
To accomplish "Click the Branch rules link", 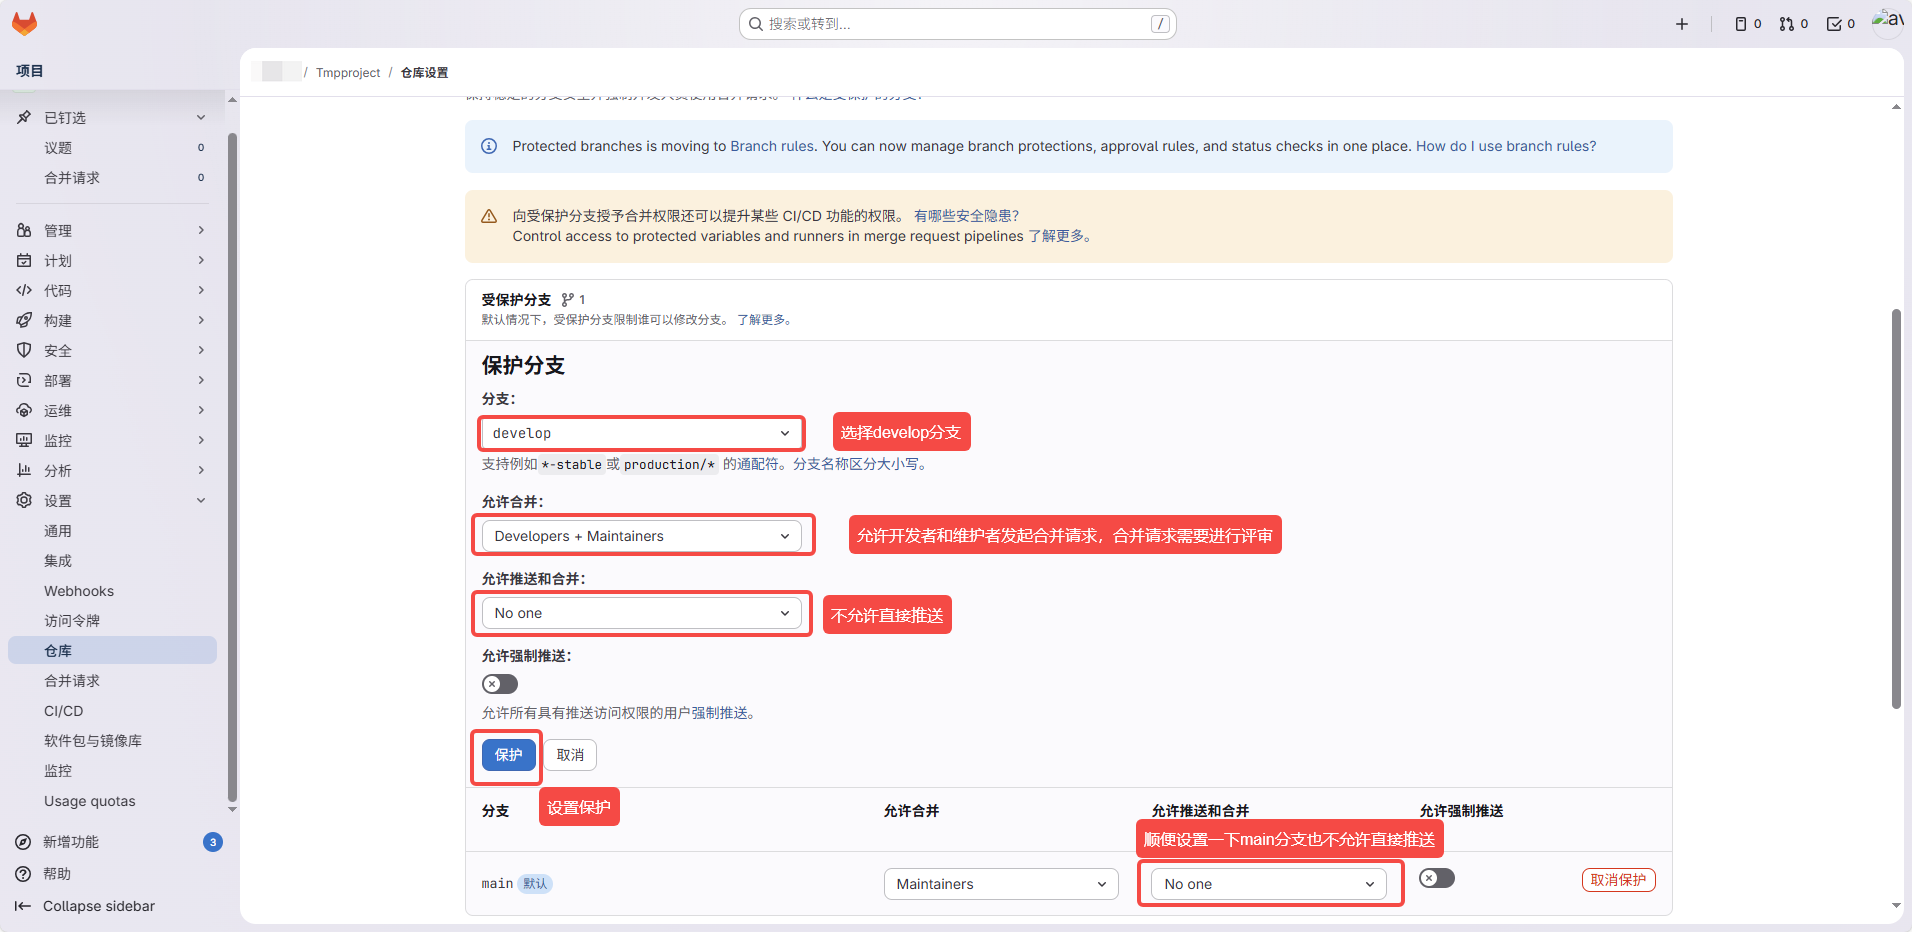I will pos(771,146).
